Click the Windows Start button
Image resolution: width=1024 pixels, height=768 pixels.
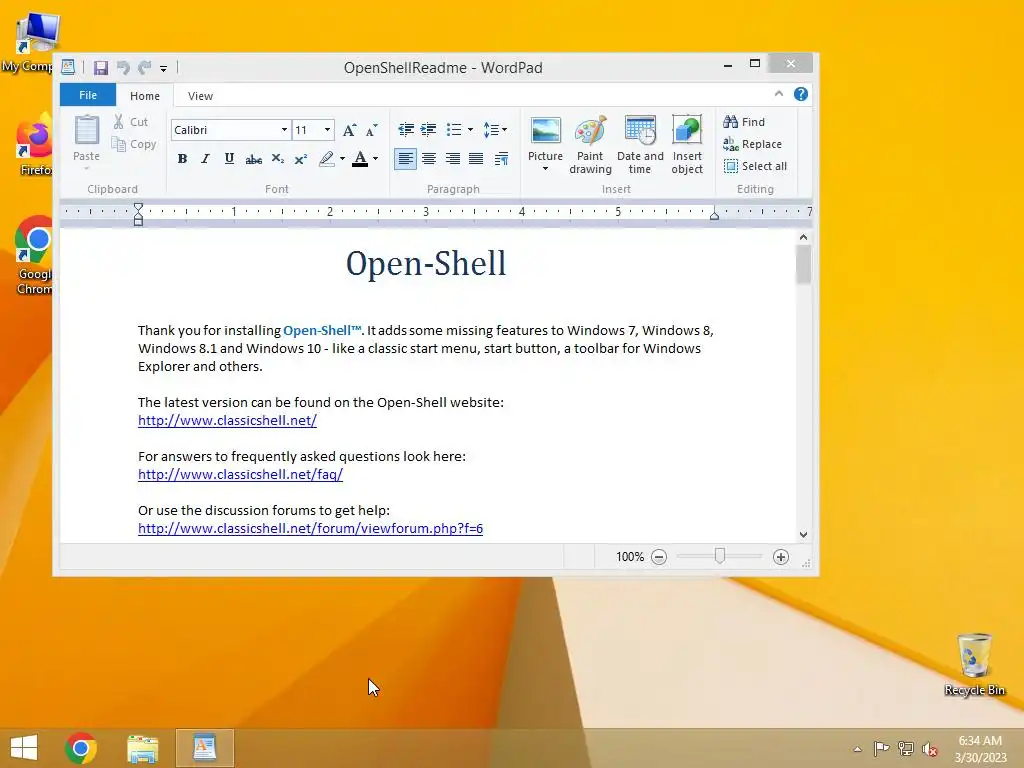pos(24,747)
